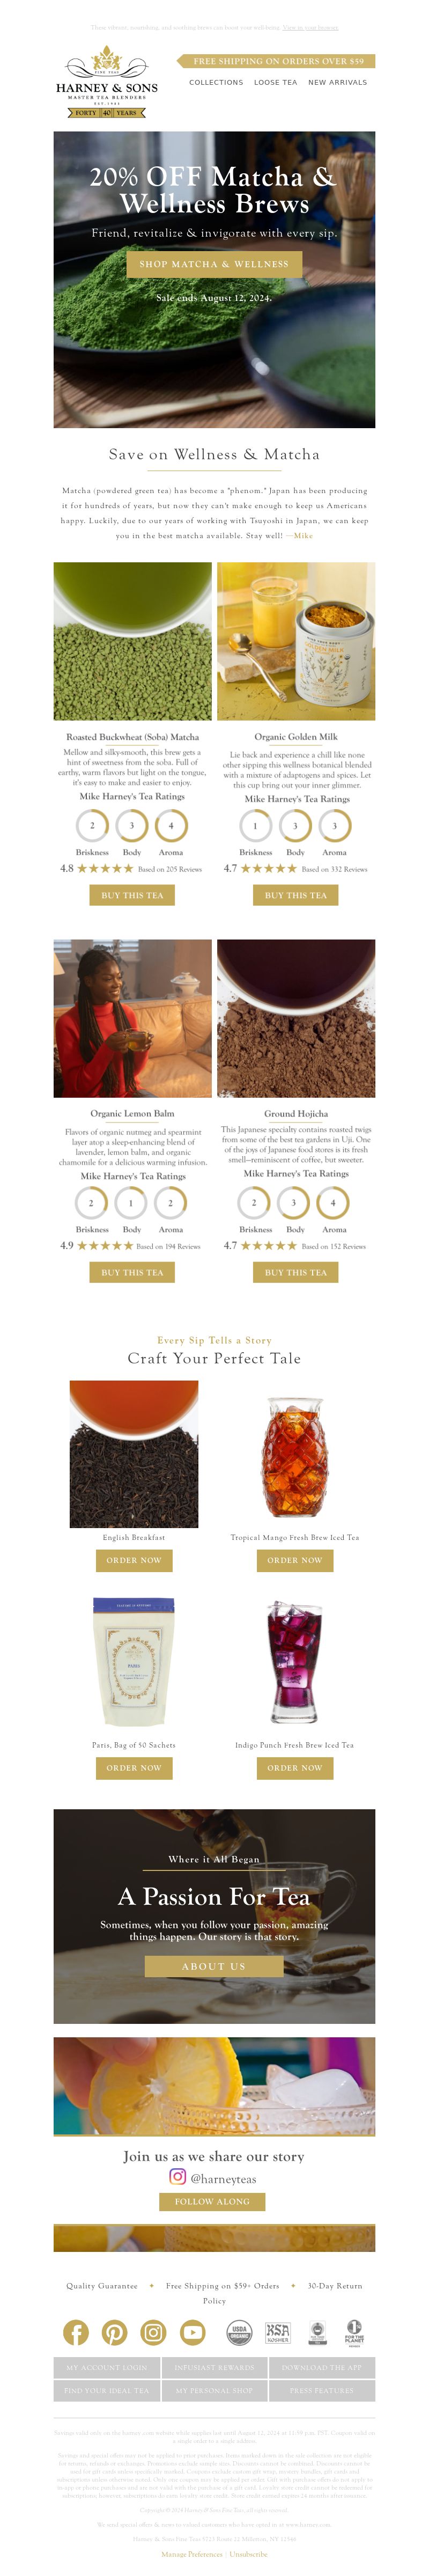429x2576 pixels.
Task: Click the Follow Along button
Action: tap(212, 2201)
